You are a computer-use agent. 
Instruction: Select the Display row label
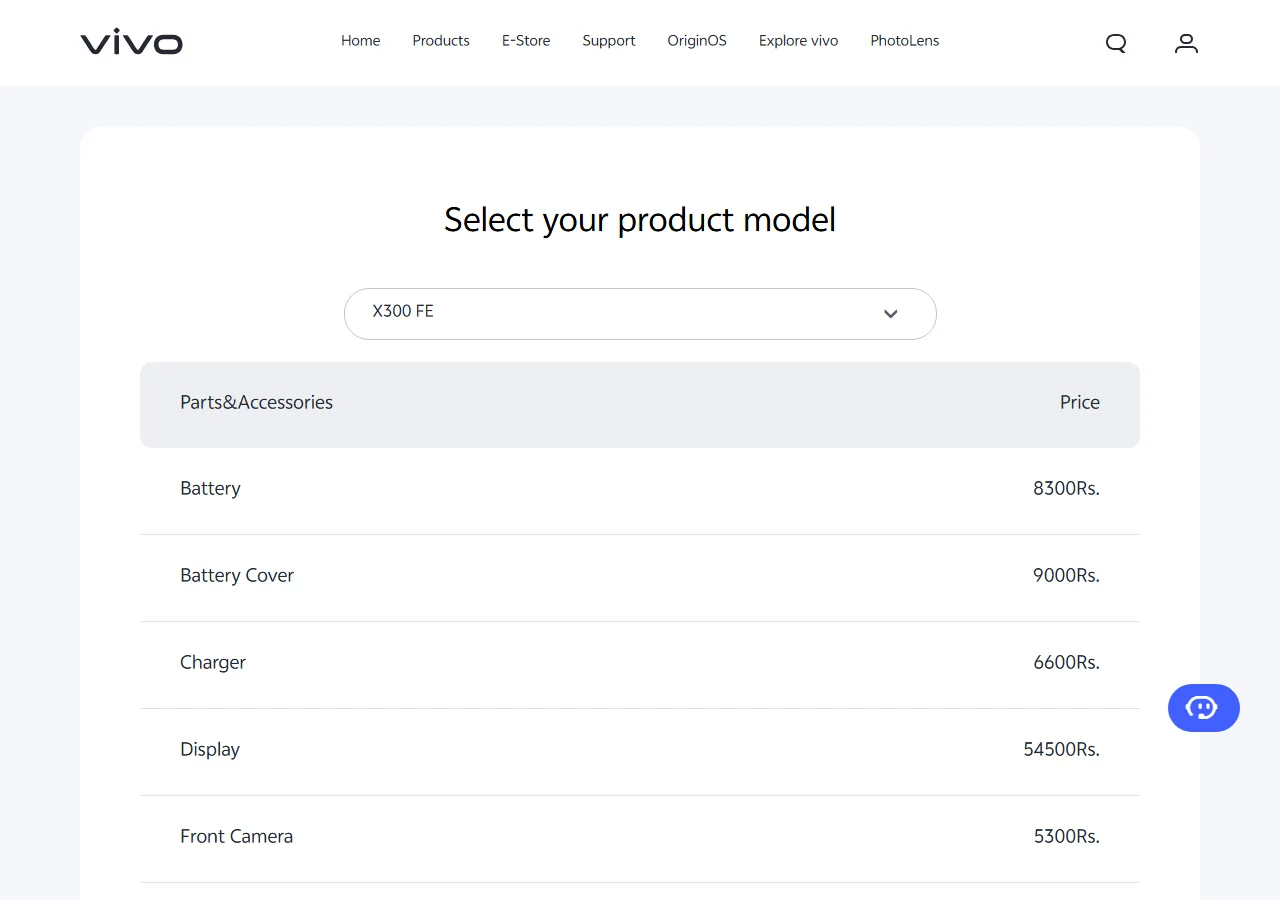pos(210,749)
